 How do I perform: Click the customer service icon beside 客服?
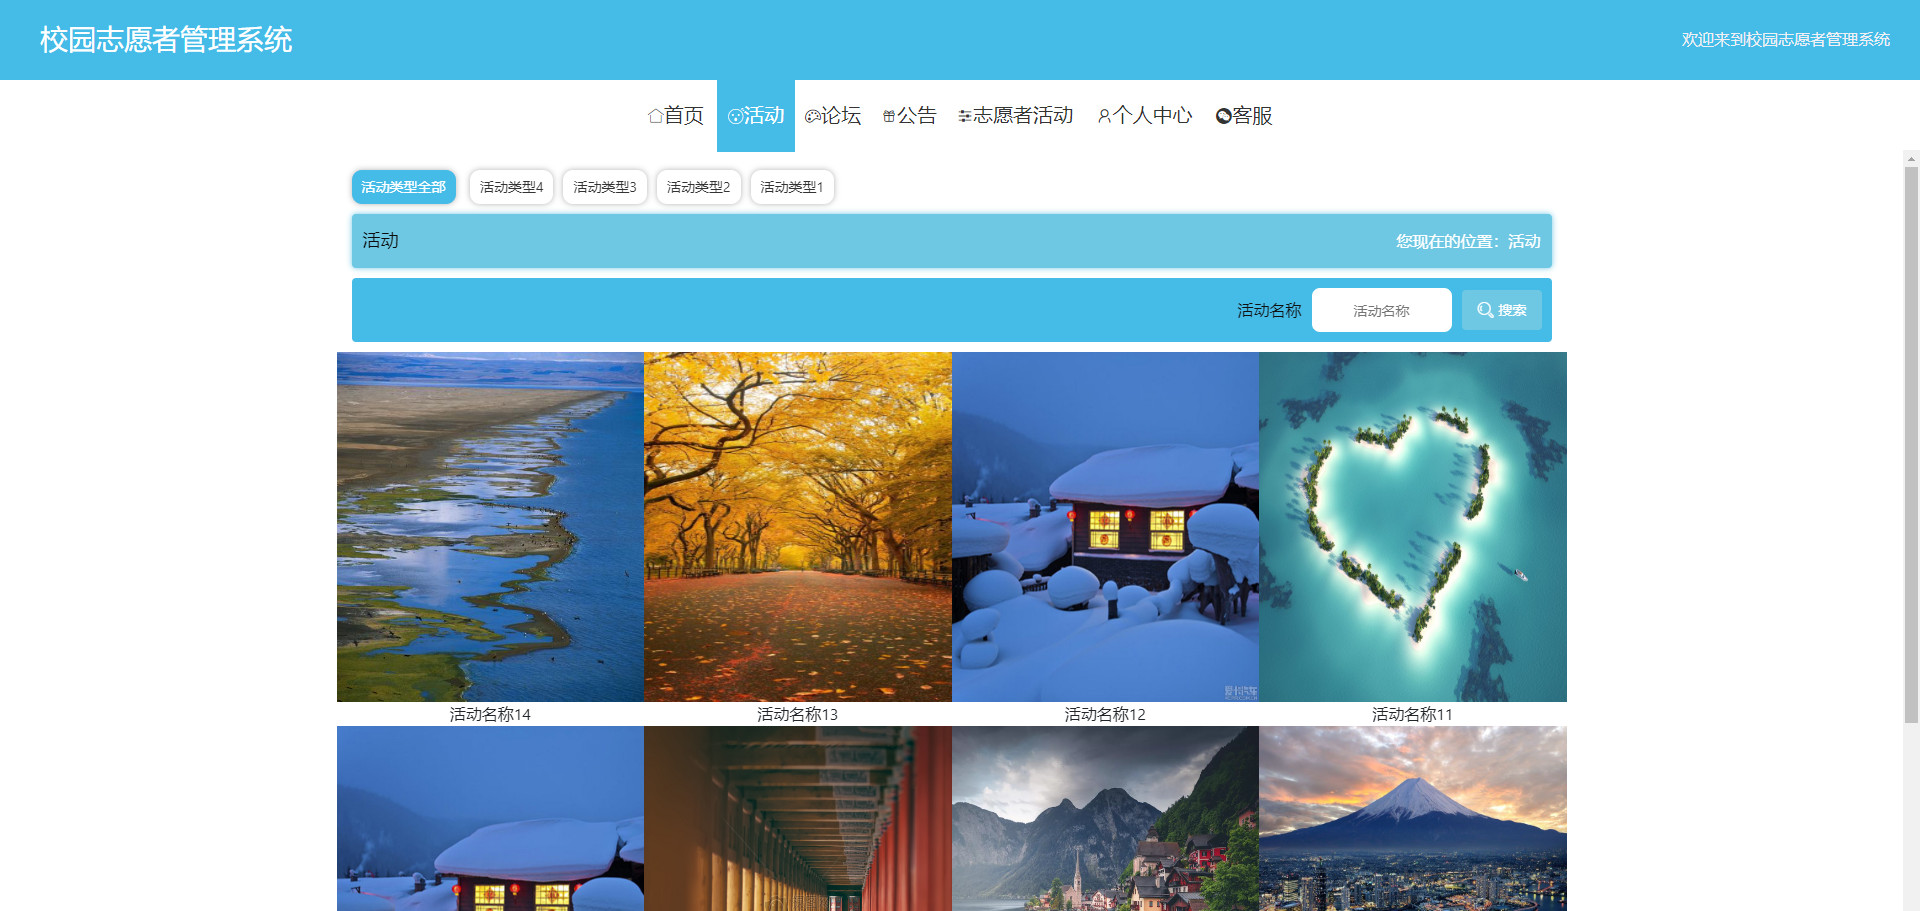(1223, 116)
